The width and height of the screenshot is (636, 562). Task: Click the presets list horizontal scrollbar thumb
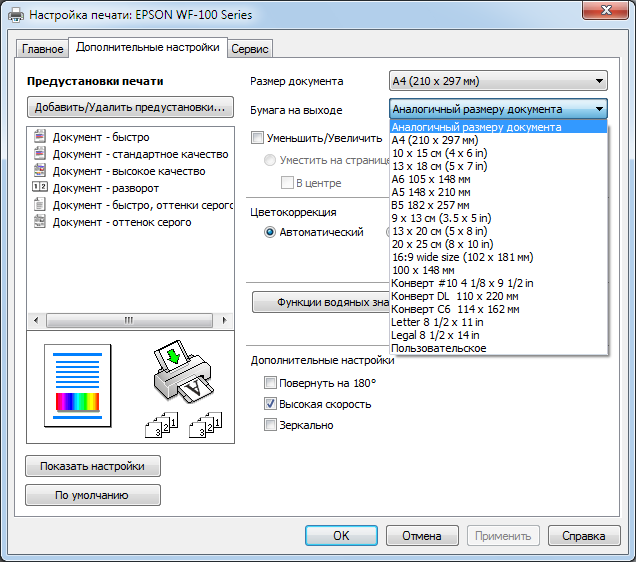point(129,320)
